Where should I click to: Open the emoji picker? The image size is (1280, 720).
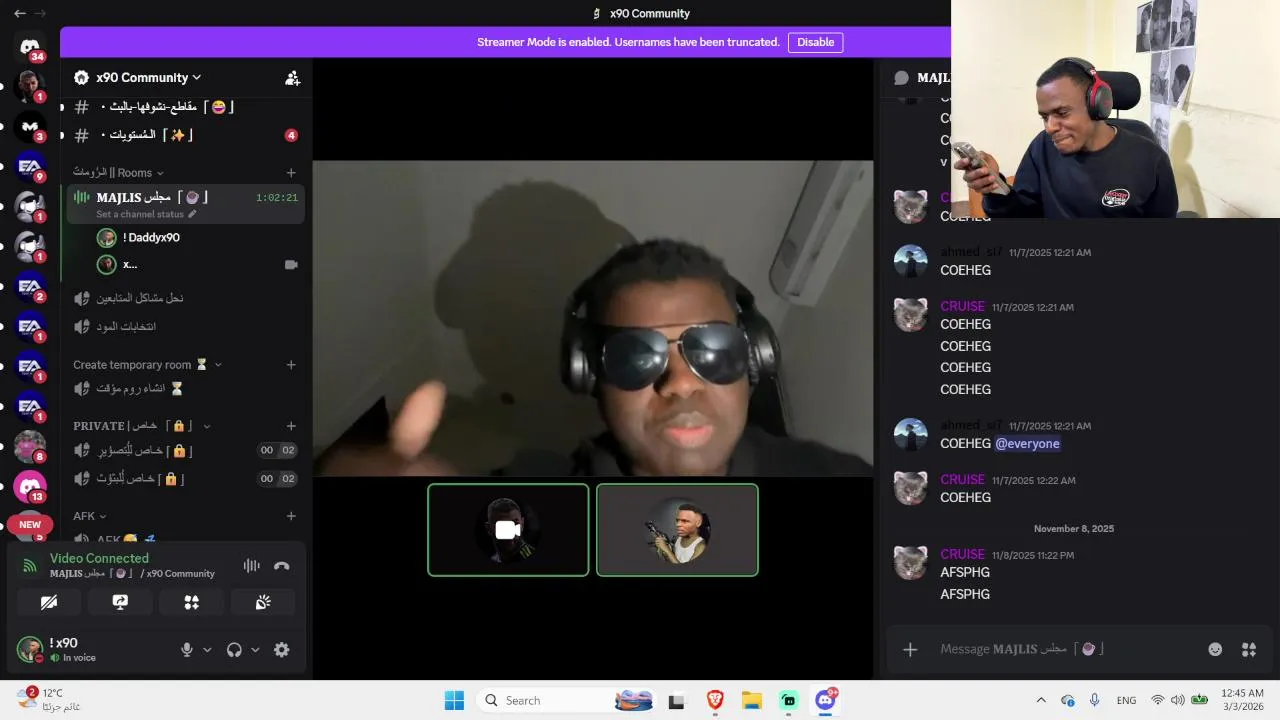coord(1215,649)
